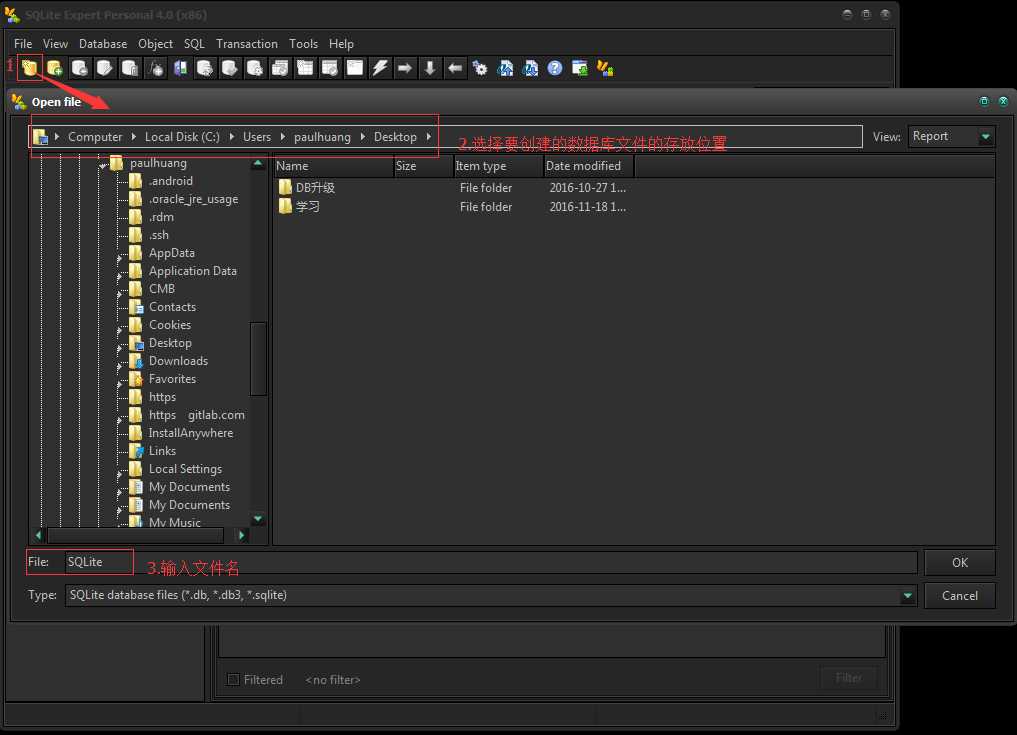Open the Tools menu
This screenshot has width=1017, height=735.
pyautogui.click(x=303, y=43)
